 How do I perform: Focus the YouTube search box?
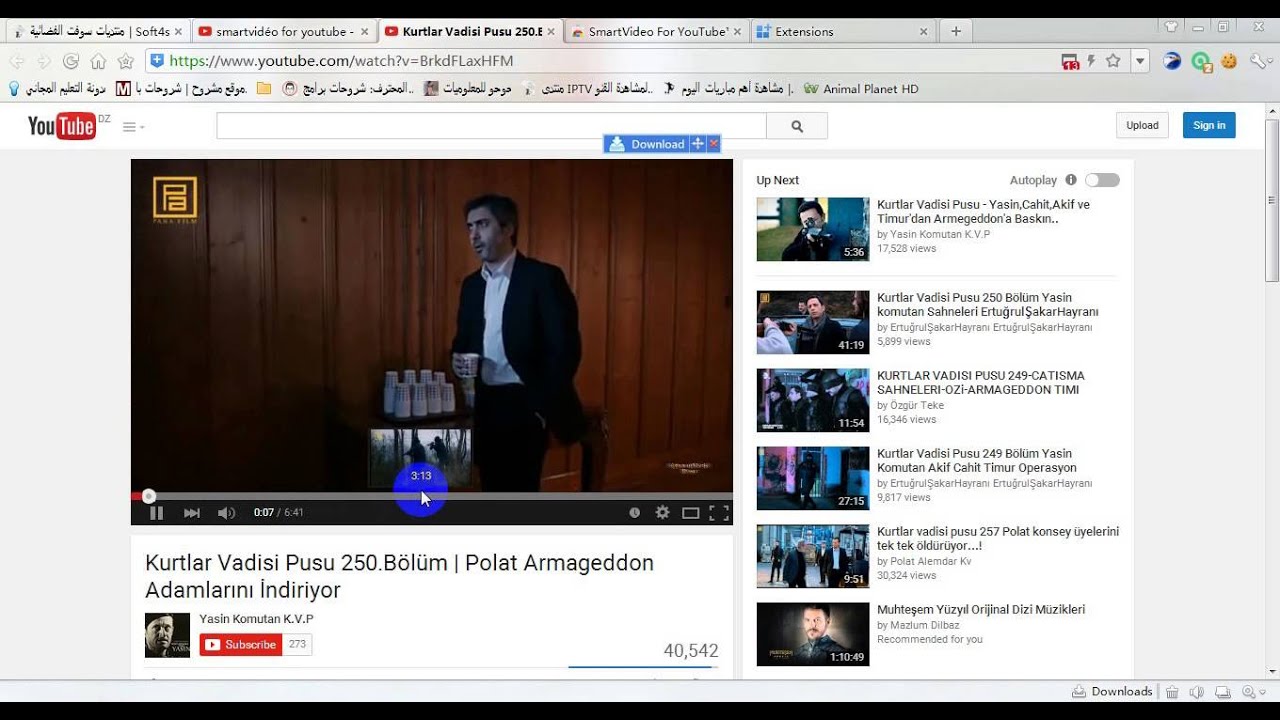491,126
